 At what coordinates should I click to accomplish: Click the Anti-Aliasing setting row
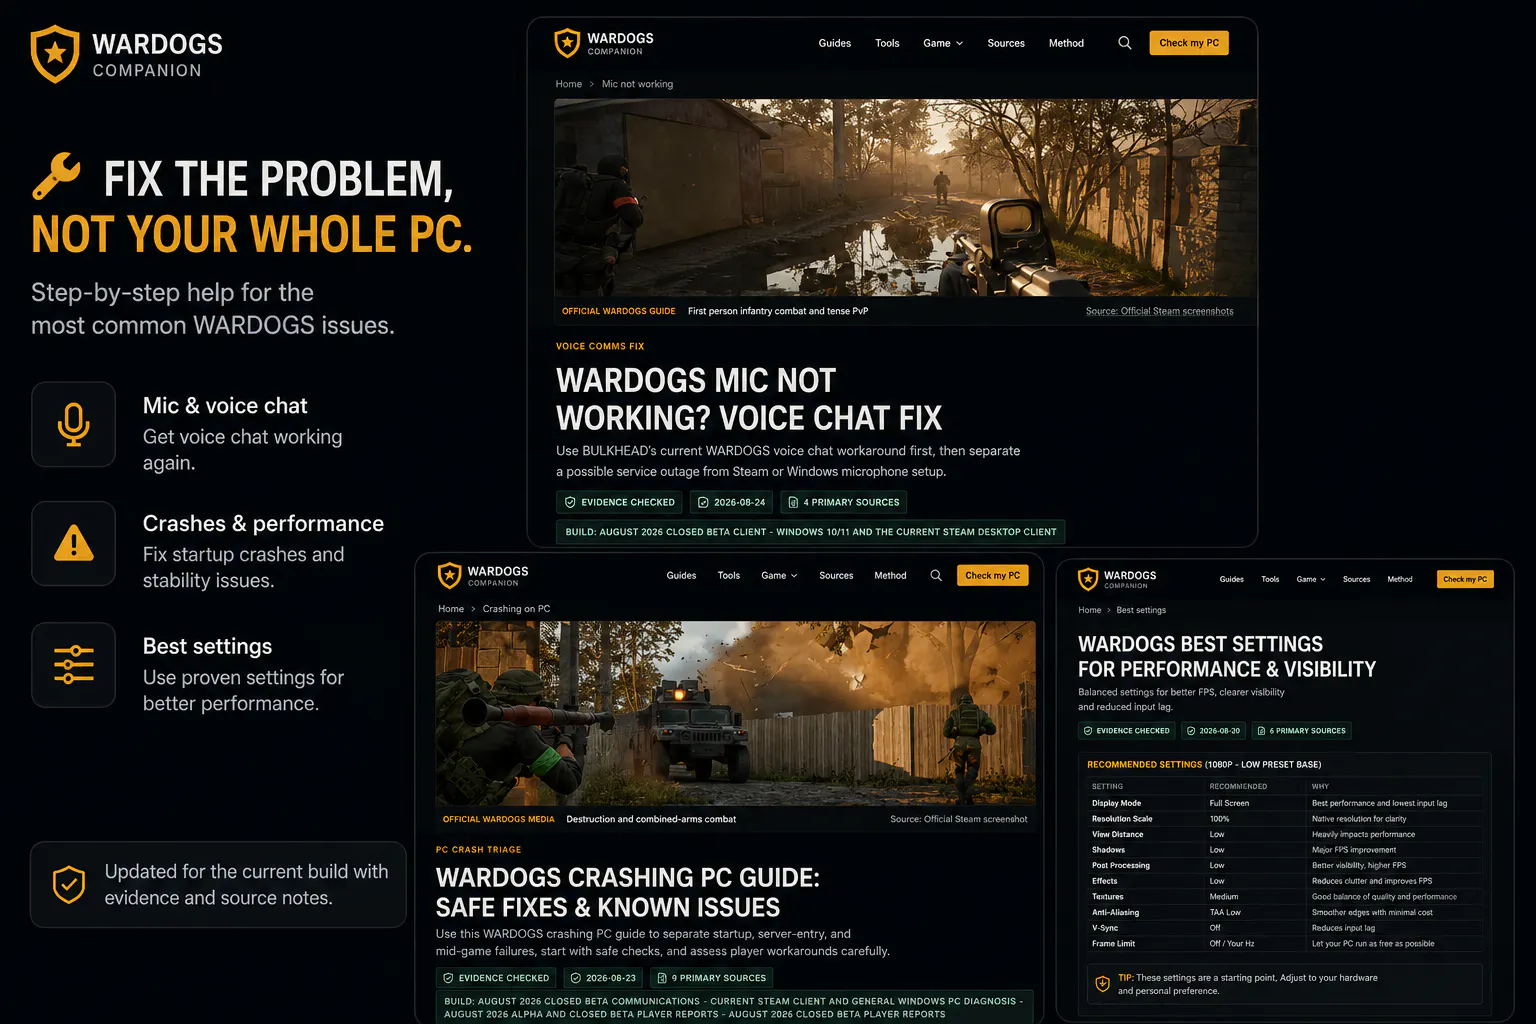pyautogui.click(x=1285, y=912)
